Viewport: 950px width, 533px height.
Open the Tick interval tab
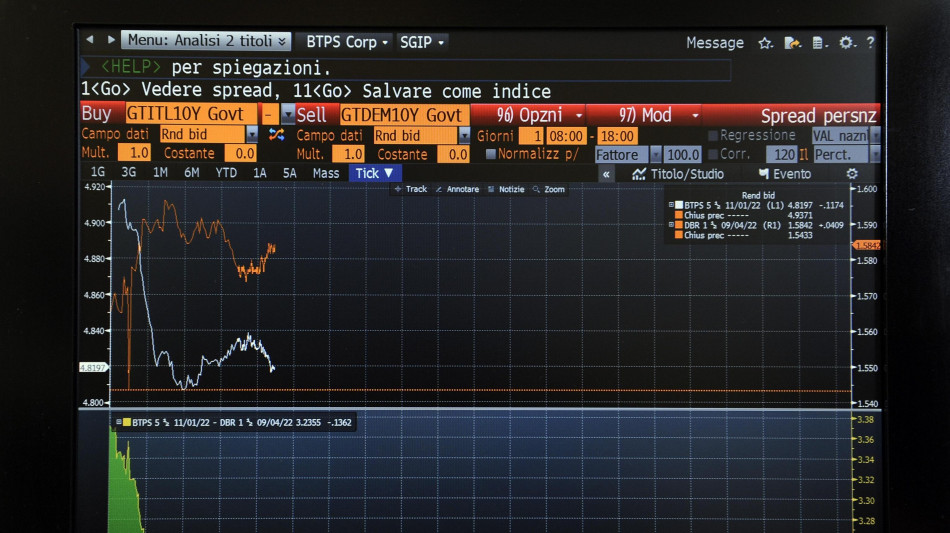pyautogui.click(x=374, y=173)
